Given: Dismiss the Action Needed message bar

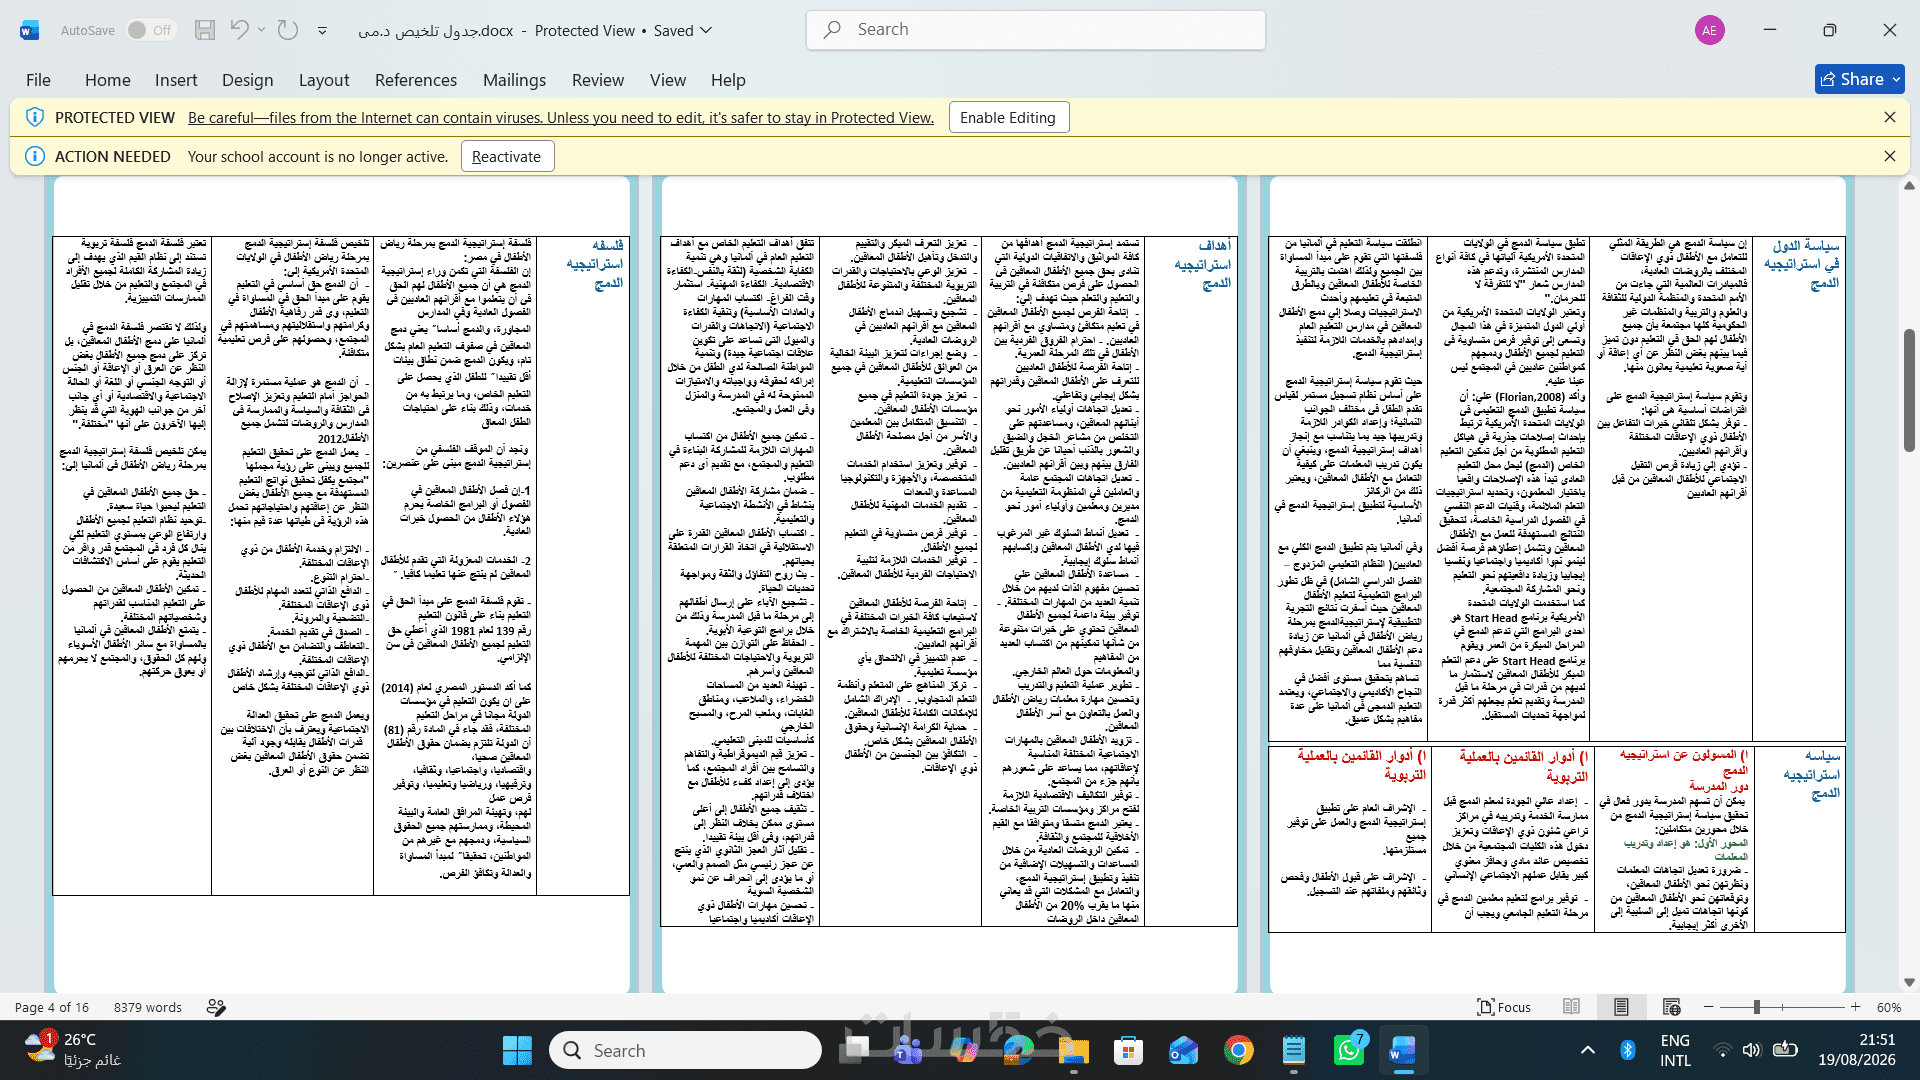Looking at the screenshot, I should coord(1890,156).
